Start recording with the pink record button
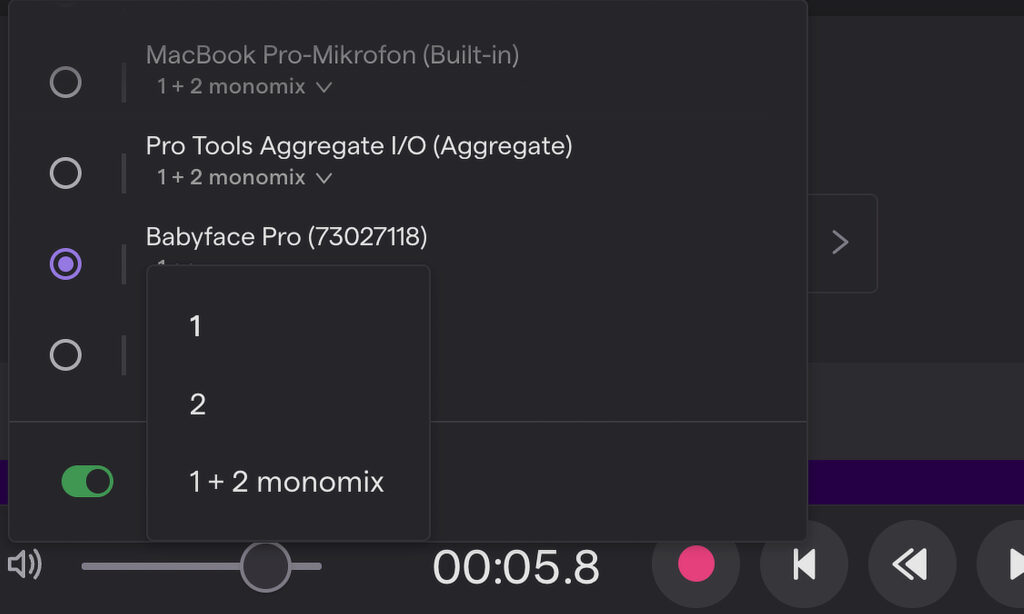Viewport: 1024px width, 614px height. coord(696,564)
